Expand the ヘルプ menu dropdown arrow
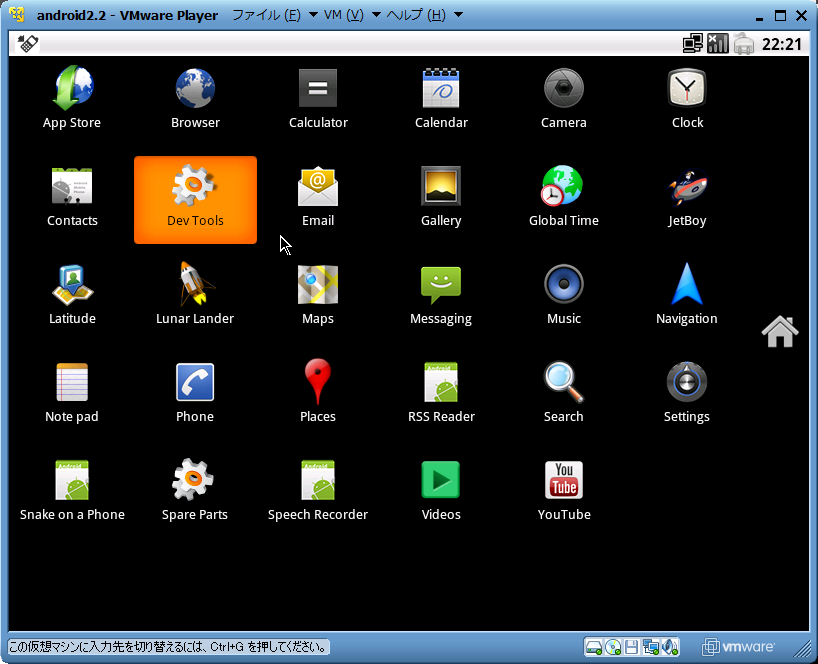Viewport: 818px width, 664px height. tap(459, 15)
